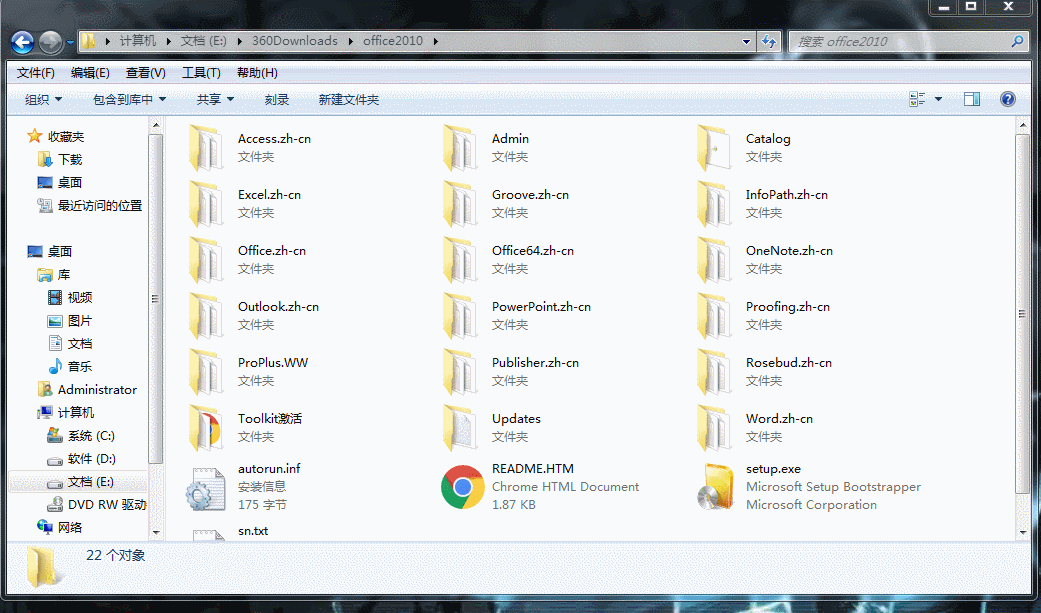Select the Updates folder icon
The image size is (1041, 613).
tap(460, 428)
